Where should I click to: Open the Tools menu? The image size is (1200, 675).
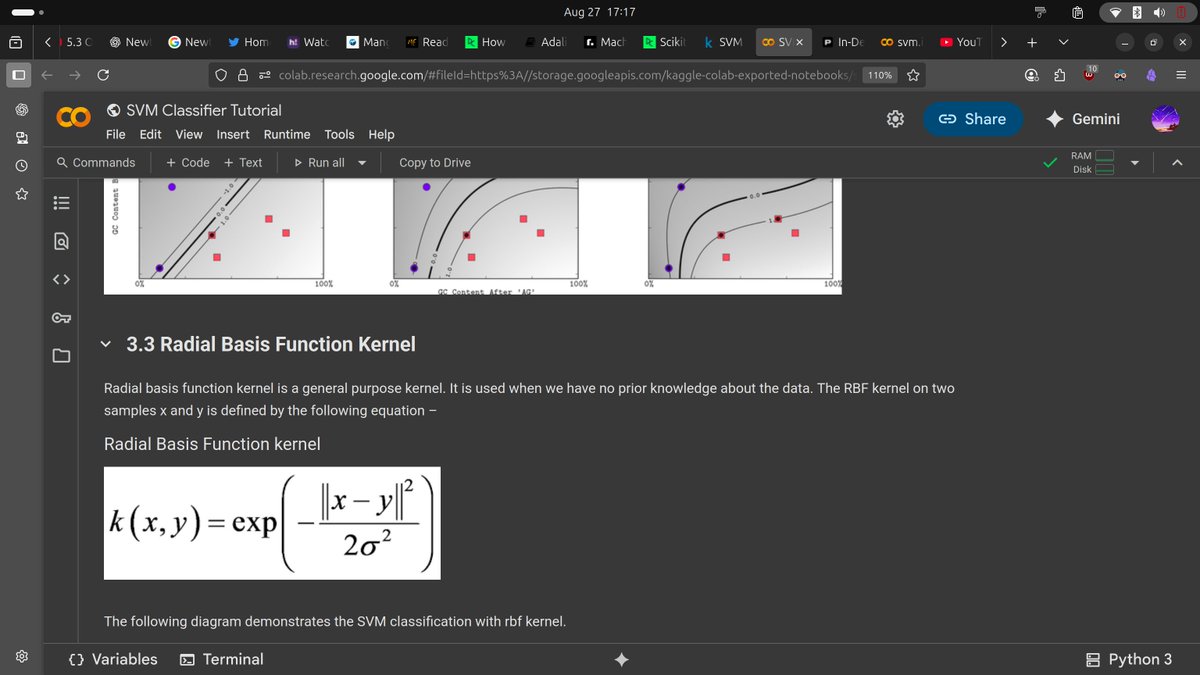[x=339, y=134]
